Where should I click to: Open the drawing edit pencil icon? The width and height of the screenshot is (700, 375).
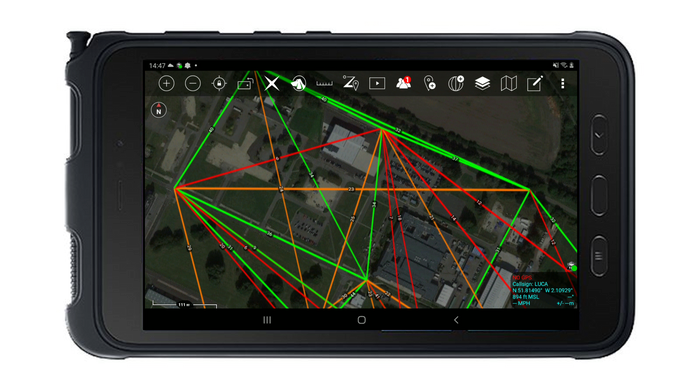[535, 83]
